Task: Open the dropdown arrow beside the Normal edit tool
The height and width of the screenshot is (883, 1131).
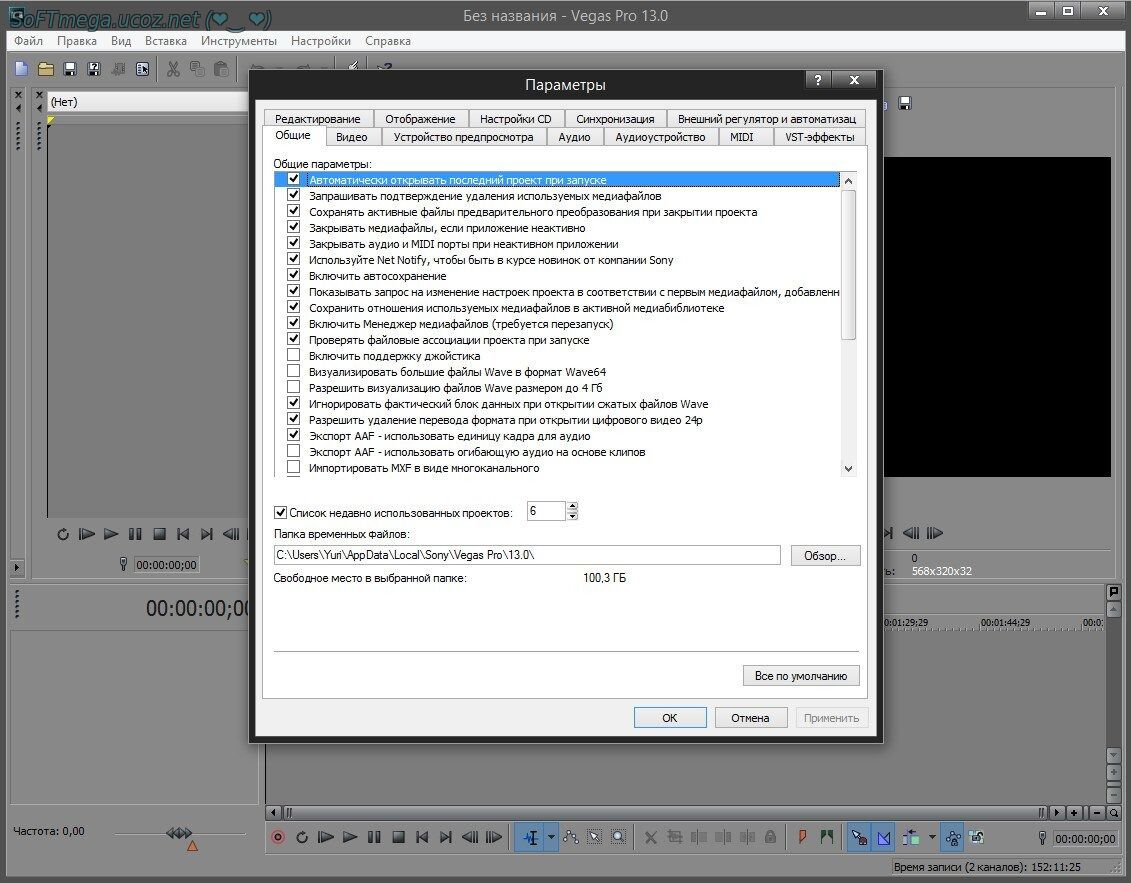Action: tap(550, 837)
